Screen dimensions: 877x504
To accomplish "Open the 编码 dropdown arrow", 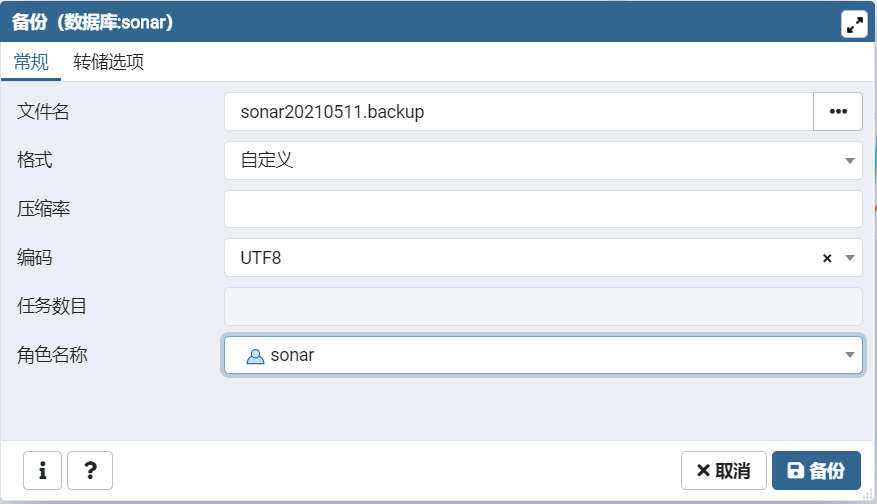I will coord(850,258).
